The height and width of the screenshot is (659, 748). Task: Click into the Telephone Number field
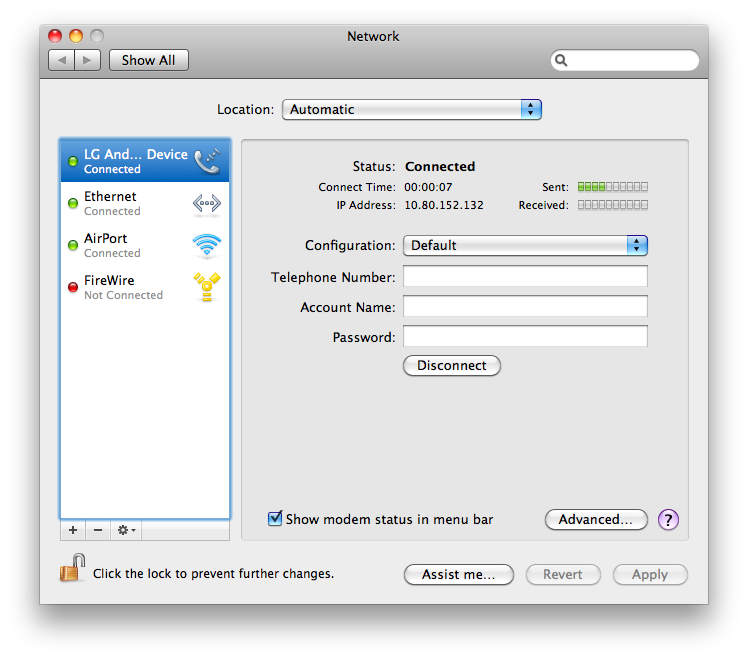pyautogui.click(x=525, y=277)
